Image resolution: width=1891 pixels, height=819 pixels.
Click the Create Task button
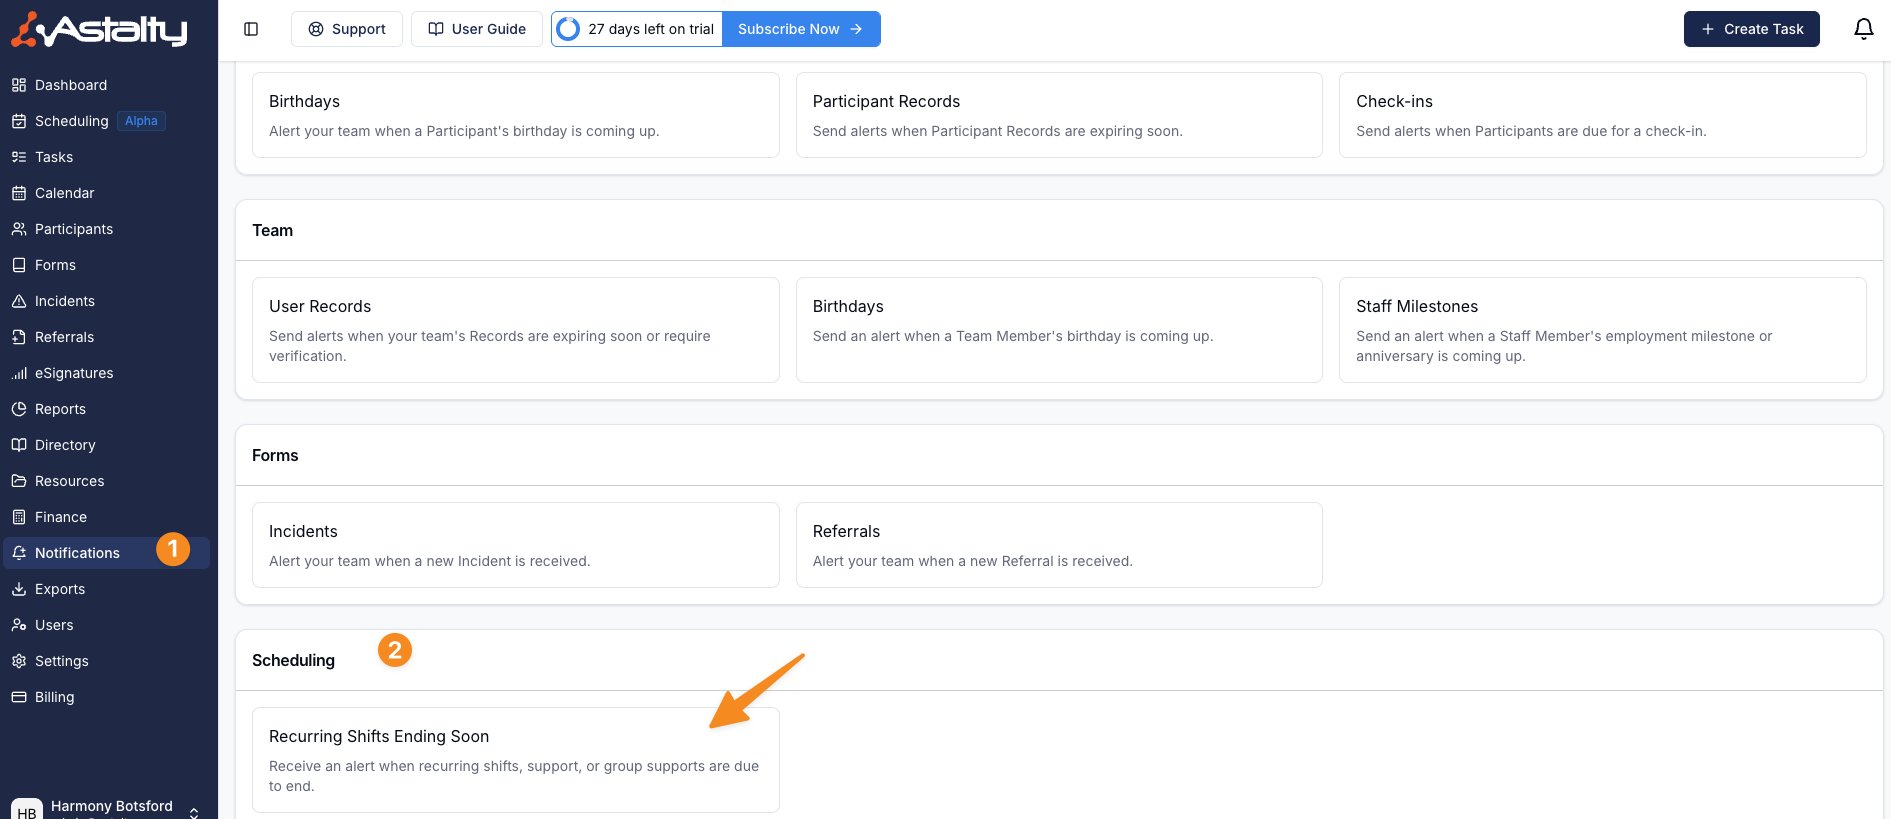pyautogui.click(x=1751, y=29)
